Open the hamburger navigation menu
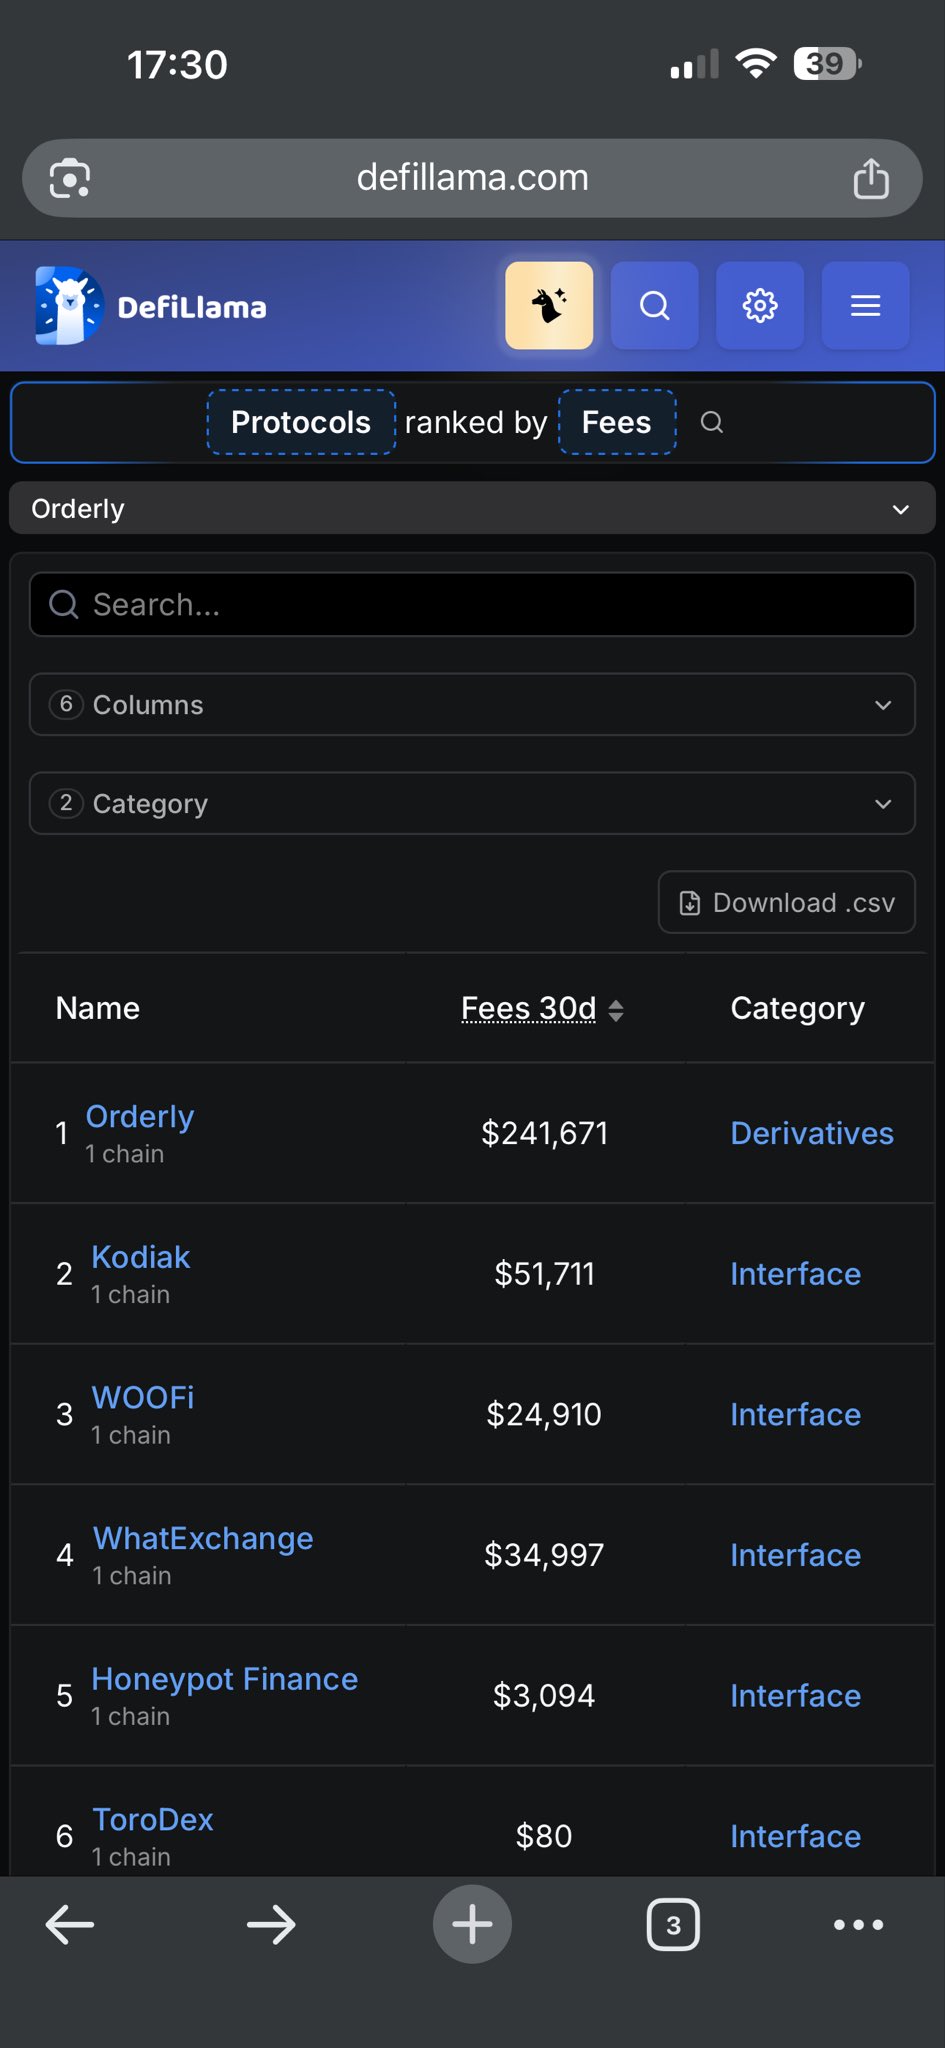 tap(865, 306)
